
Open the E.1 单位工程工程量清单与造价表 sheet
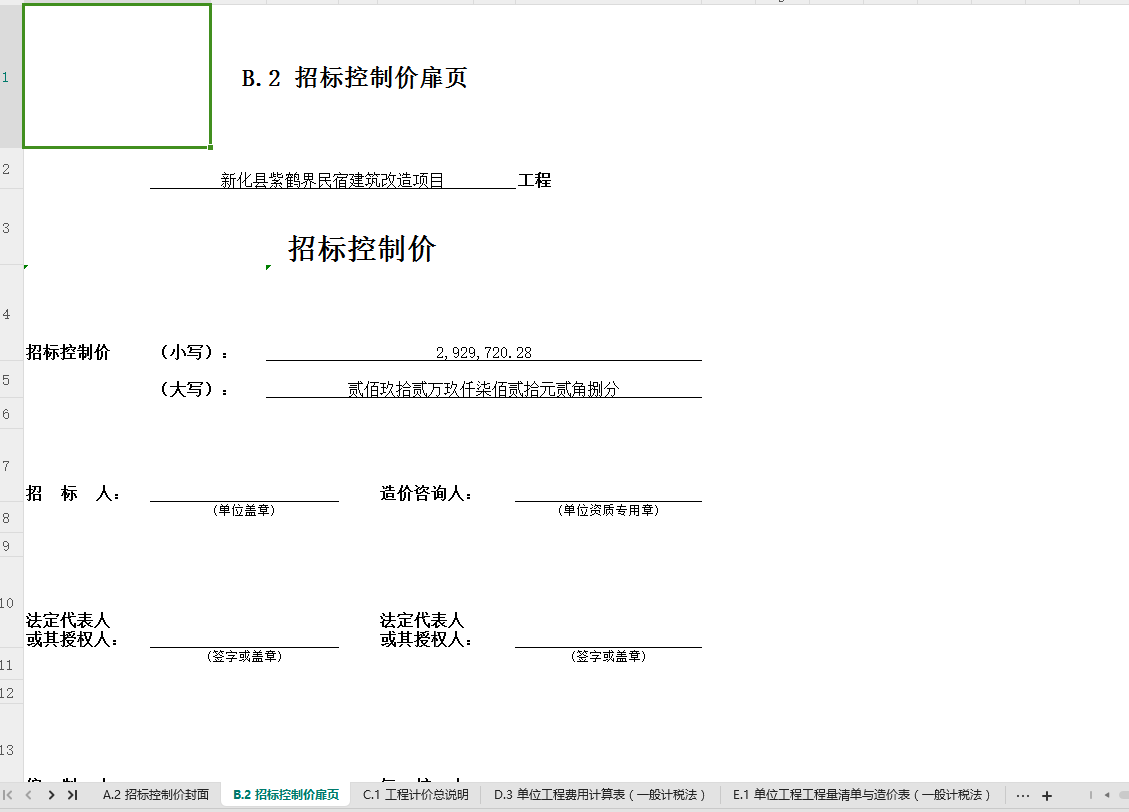click(x=861, y=795)
